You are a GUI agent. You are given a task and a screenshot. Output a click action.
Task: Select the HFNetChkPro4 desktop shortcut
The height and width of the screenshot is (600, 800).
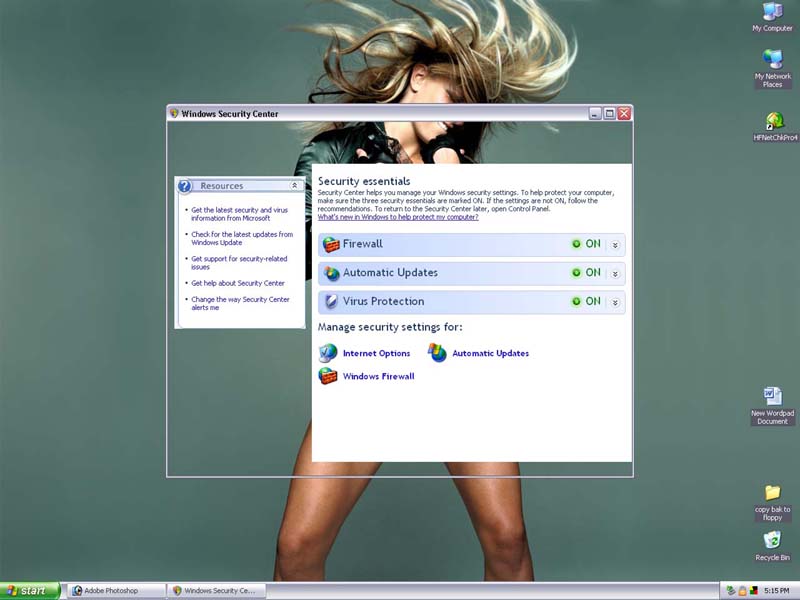pos(775,127)
